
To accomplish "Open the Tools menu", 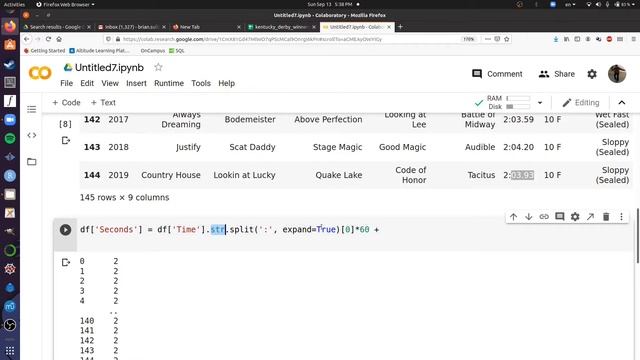I will click(x=201, y=83).
